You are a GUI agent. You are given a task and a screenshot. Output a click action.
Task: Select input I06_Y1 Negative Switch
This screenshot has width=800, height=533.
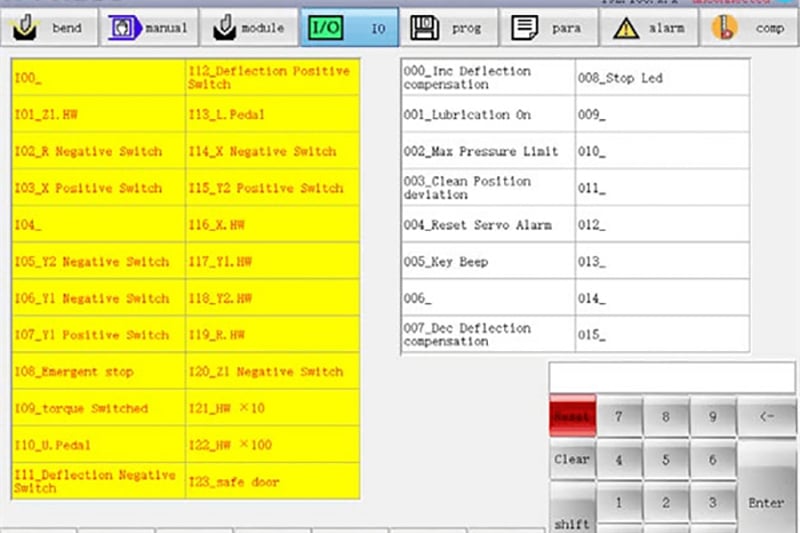click(98, 298)
